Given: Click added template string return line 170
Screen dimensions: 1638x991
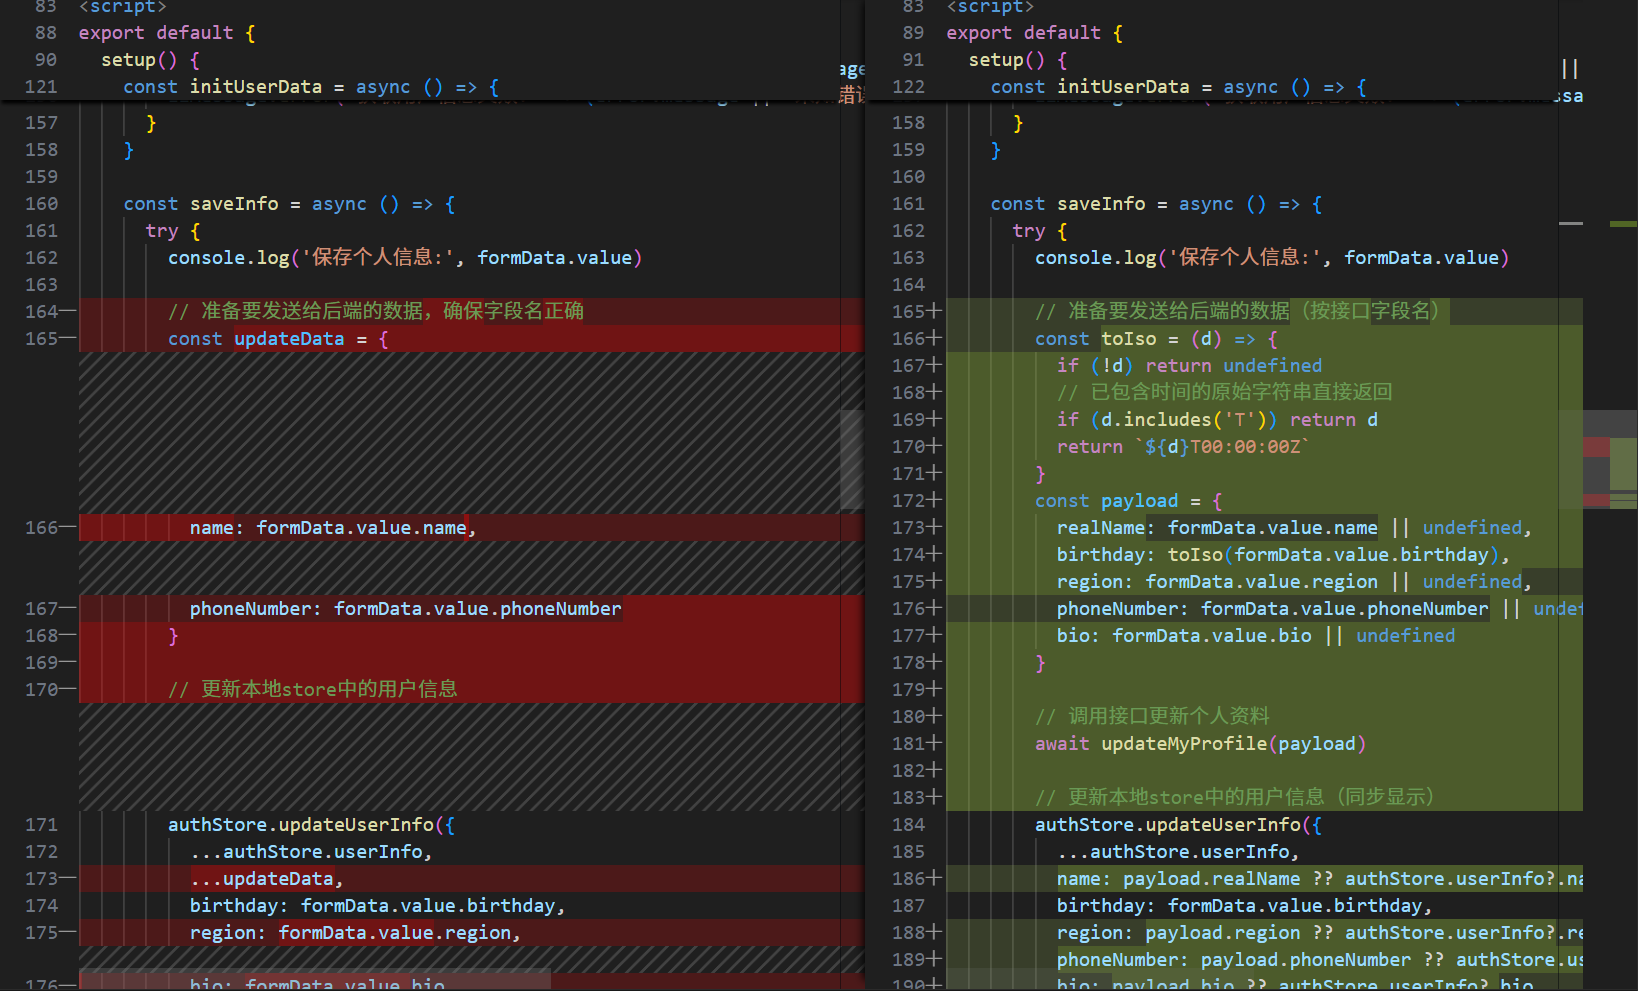Looking at the screenshot, I should click(x=1183, y=447).
